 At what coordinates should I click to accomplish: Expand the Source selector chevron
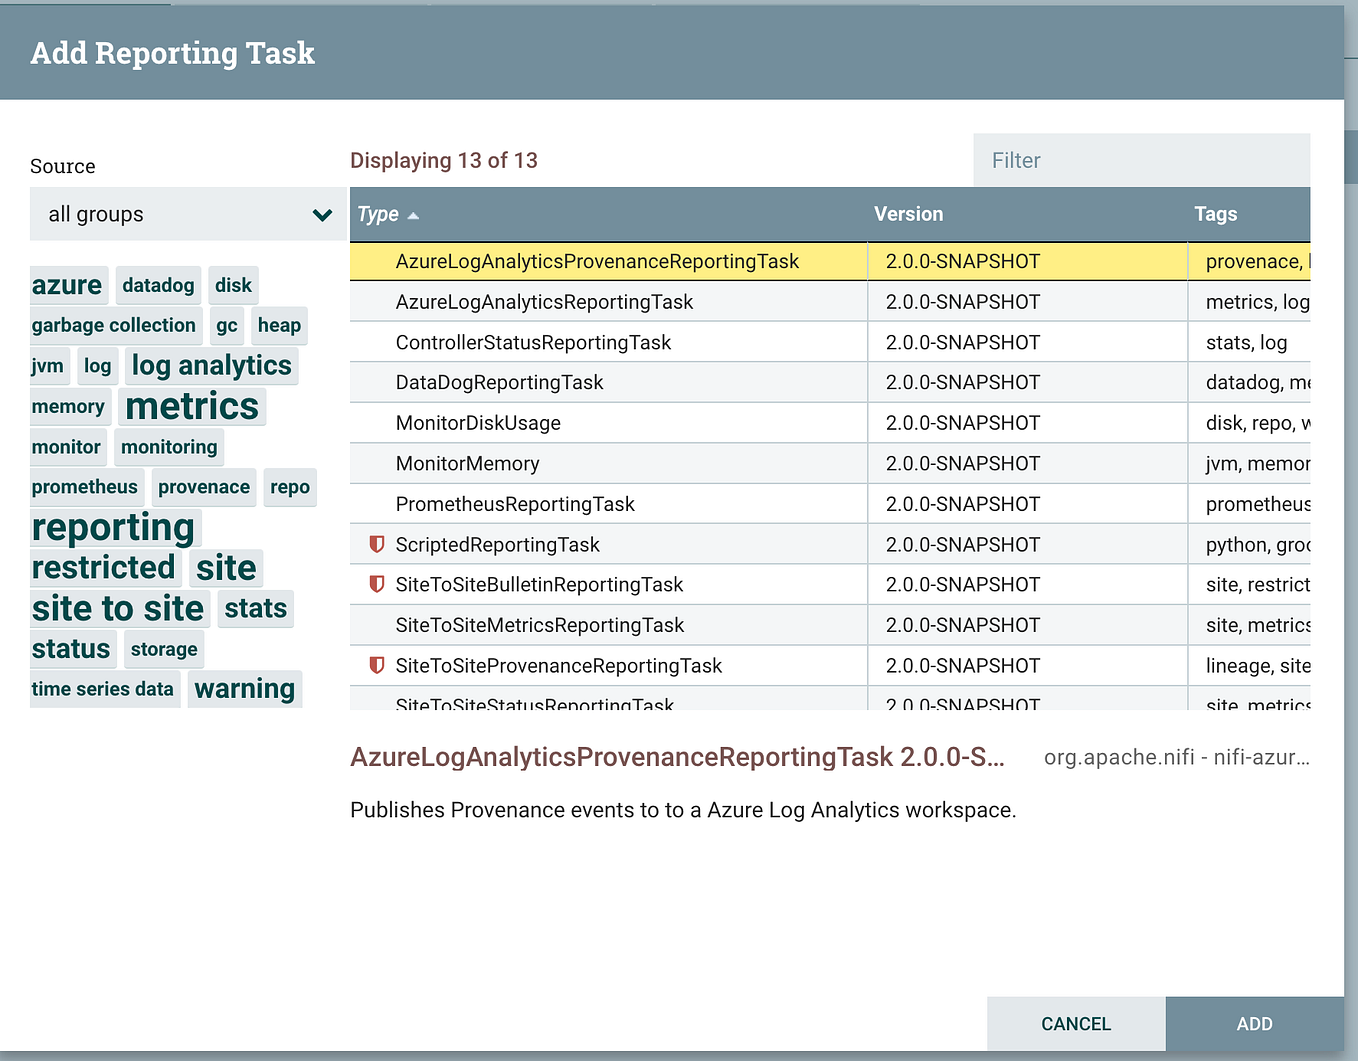[x=321, y=214]
